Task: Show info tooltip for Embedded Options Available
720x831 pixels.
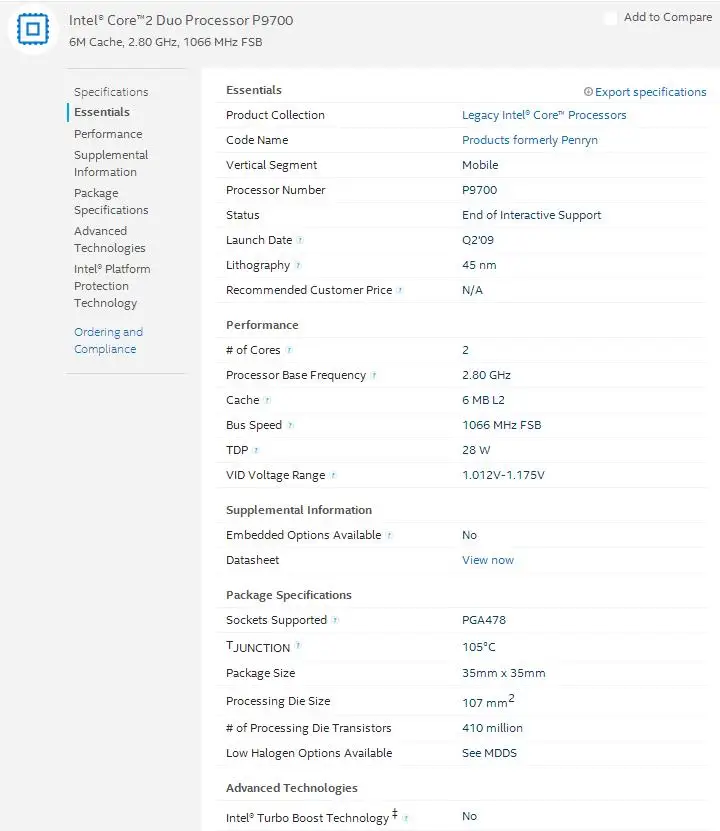Action: [x=389, y=535]
